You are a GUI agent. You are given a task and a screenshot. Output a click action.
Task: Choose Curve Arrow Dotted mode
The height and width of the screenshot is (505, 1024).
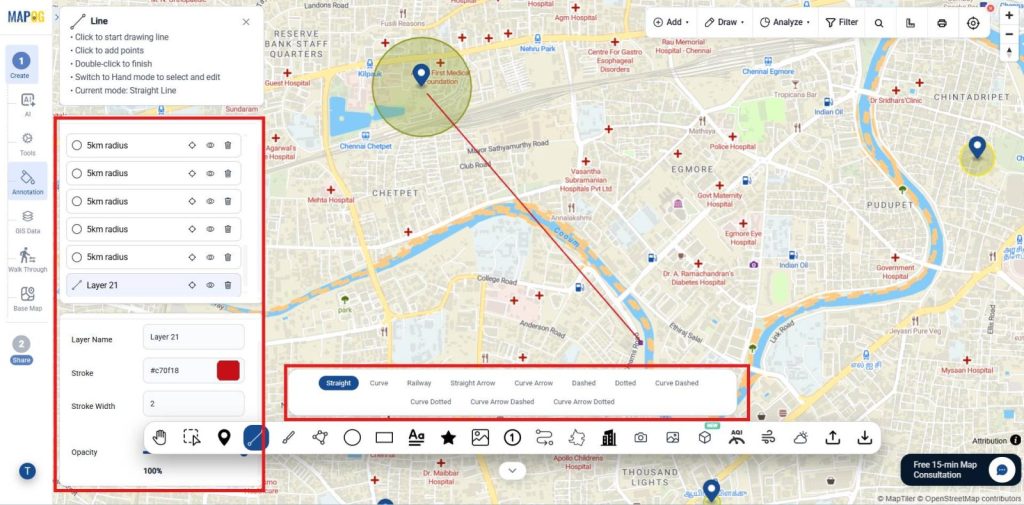[x=584, y=402]
